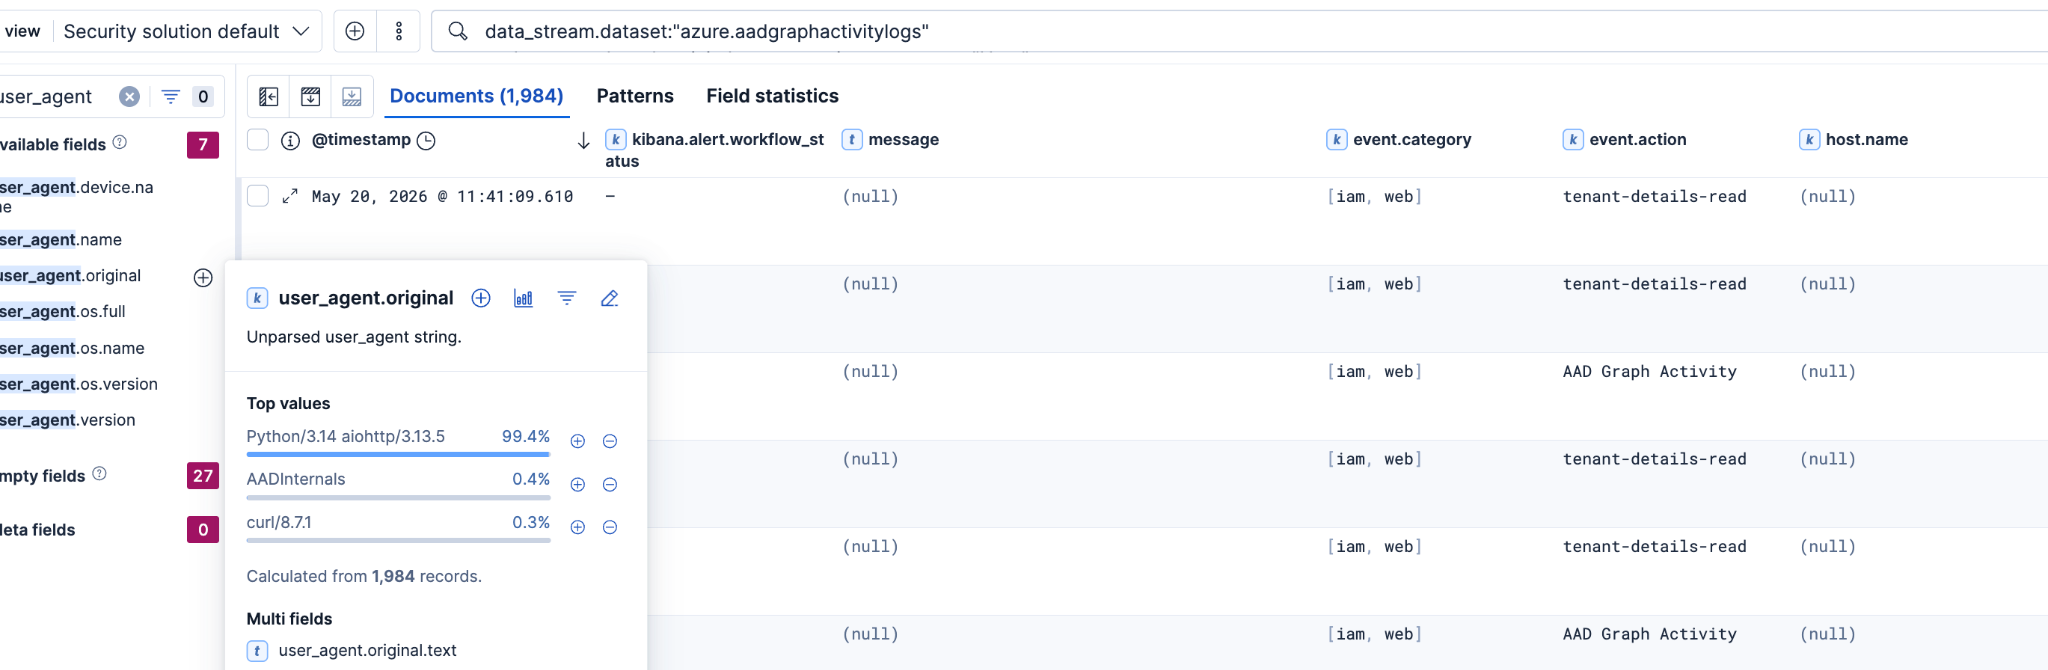Click the visualize icon for user_agent.original
The image size is (2048, 670).
pyautogui.click(x=523, y=298)
